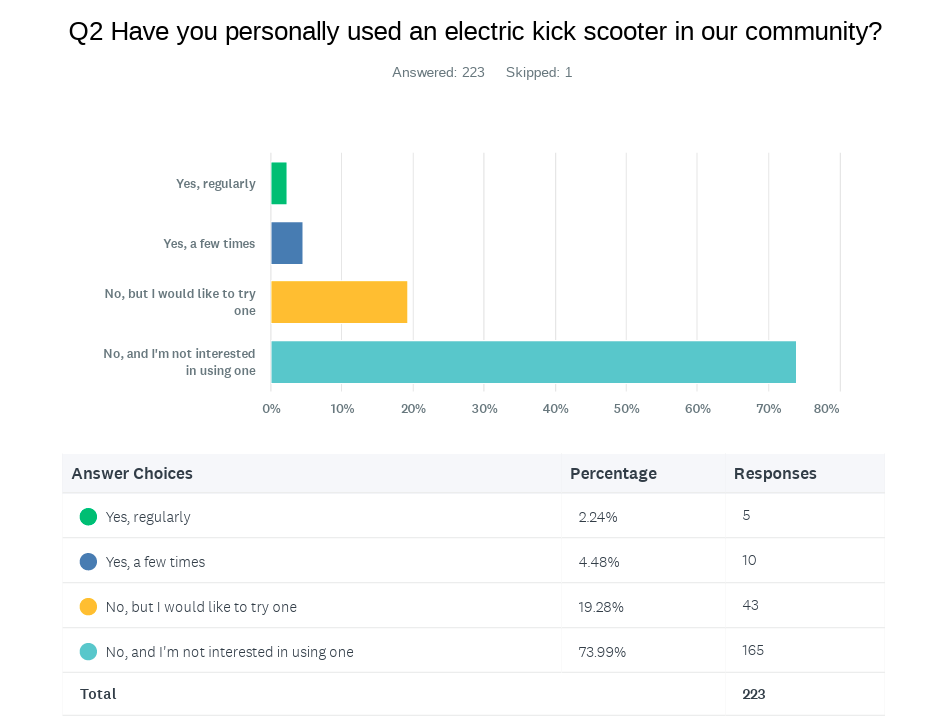
Task: Click 'No, but I would like to try one' table row
Action: 201,607
